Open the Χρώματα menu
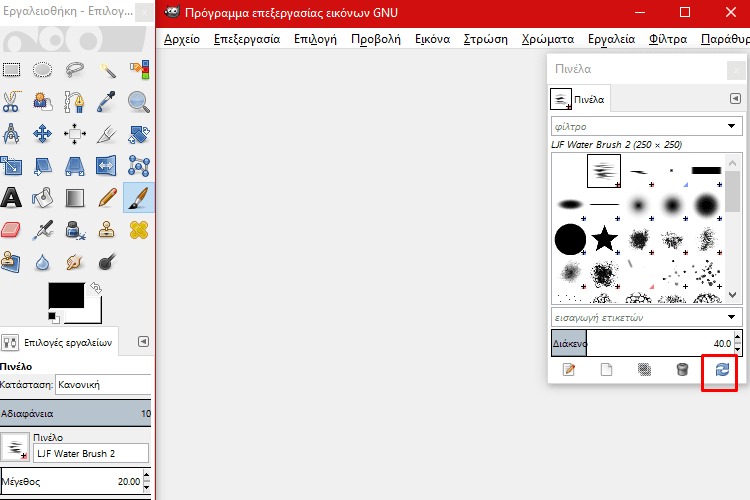 pos(548,39)
